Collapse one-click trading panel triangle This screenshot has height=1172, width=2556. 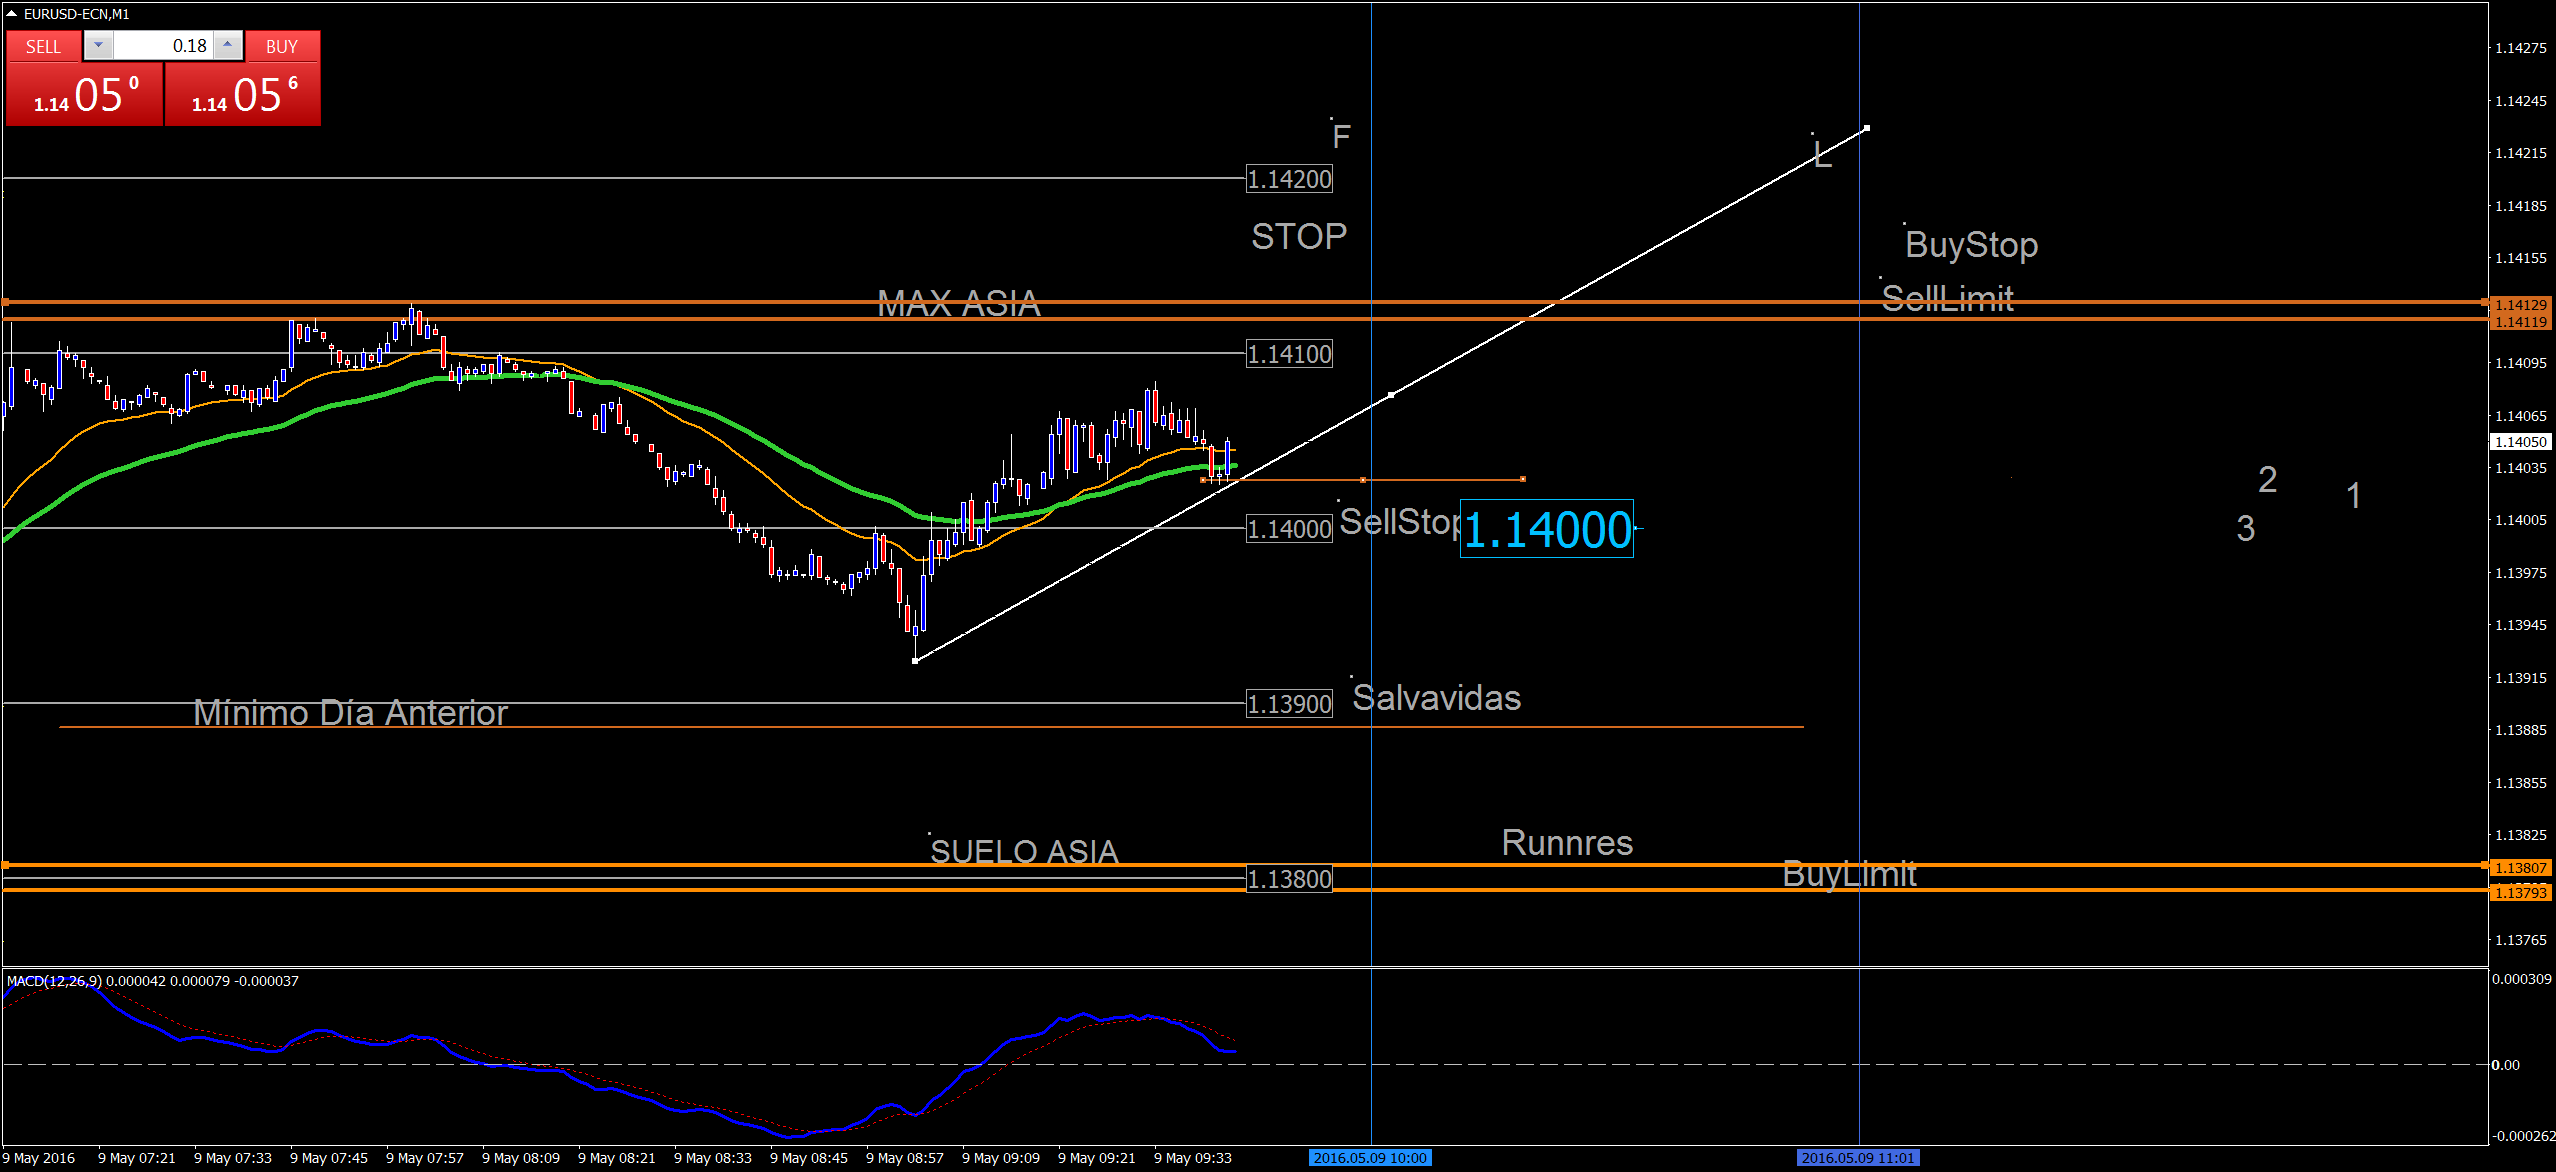pyautogui.click(x=11, y=14)
